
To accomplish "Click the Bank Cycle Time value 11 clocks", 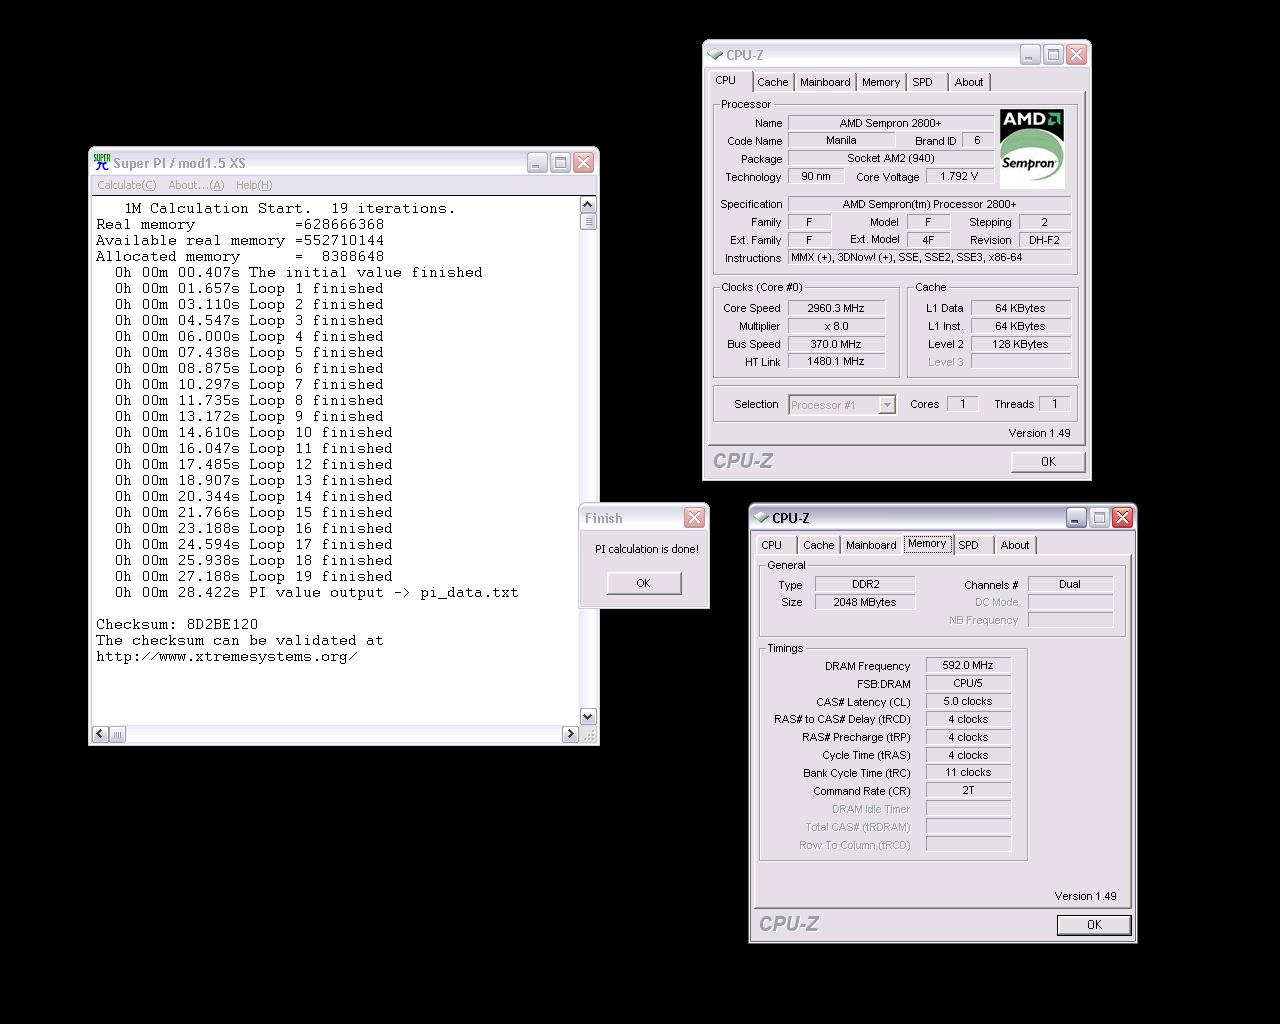I will click(x=968, y=772).
